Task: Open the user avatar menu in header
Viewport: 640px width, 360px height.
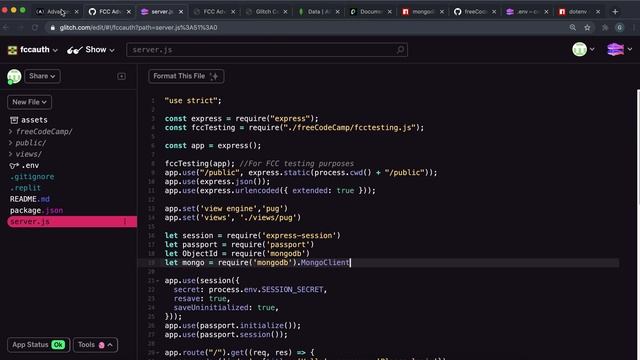Action: pyautogui.click(x=583, y=49)
